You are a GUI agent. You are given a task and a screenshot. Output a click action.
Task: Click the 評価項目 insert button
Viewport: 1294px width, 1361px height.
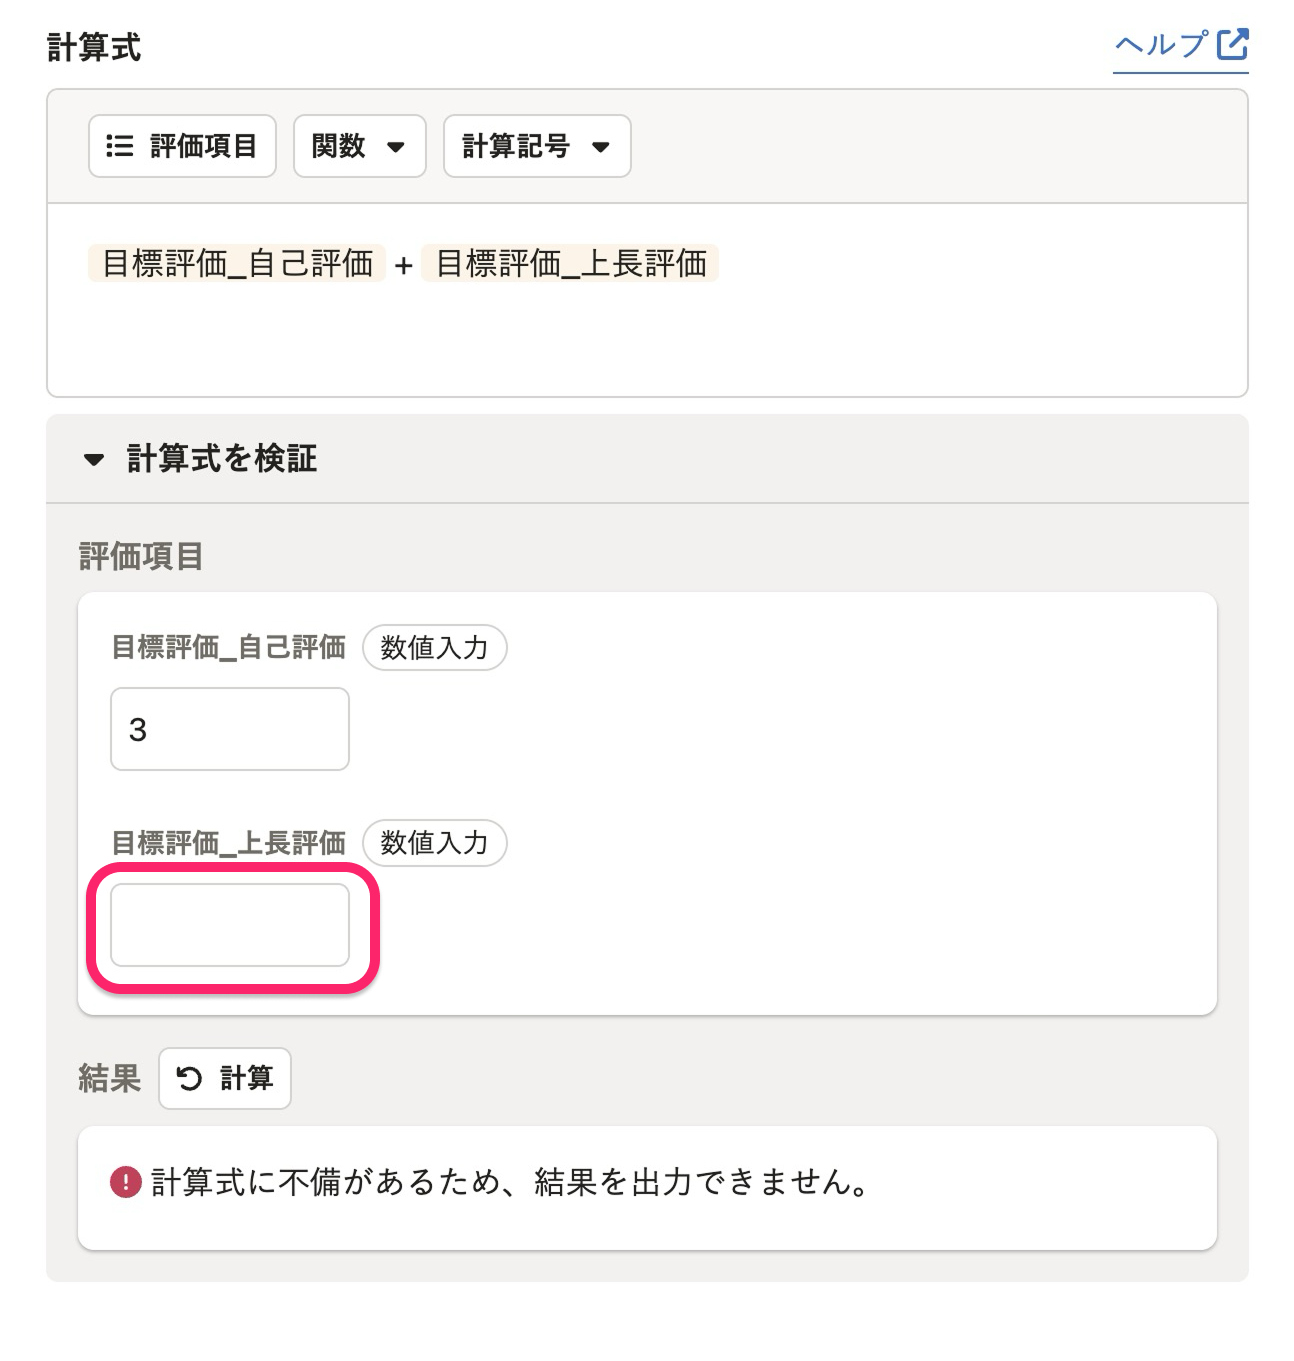coord(182,146)
